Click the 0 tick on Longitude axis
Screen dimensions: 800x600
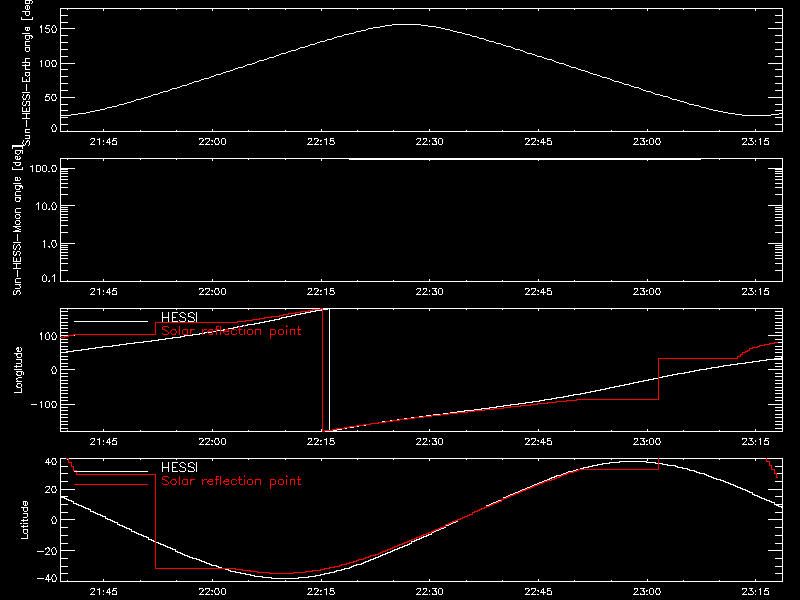click(x=54, y=370)
